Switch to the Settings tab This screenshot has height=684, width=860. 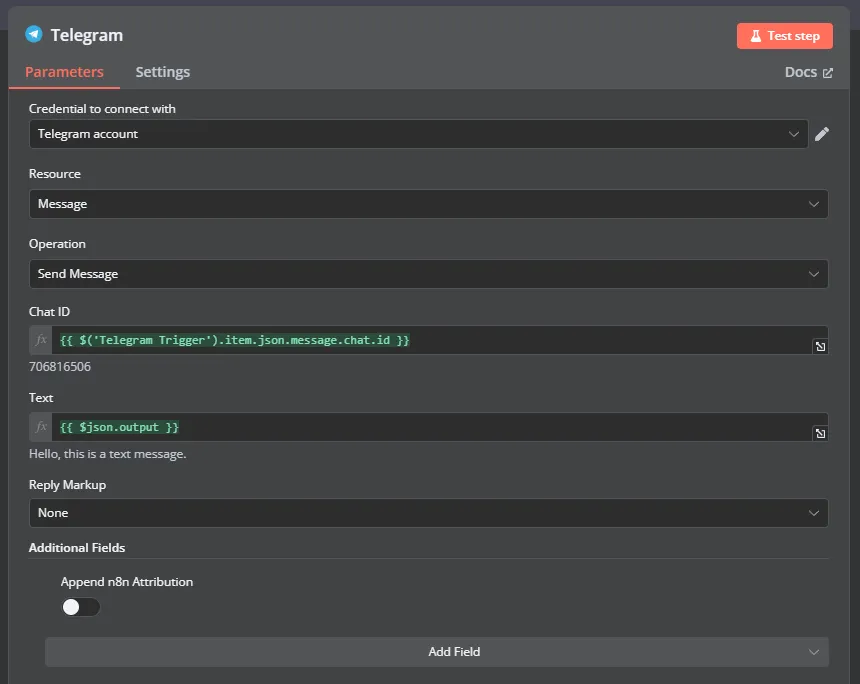[x=162, y=72]
